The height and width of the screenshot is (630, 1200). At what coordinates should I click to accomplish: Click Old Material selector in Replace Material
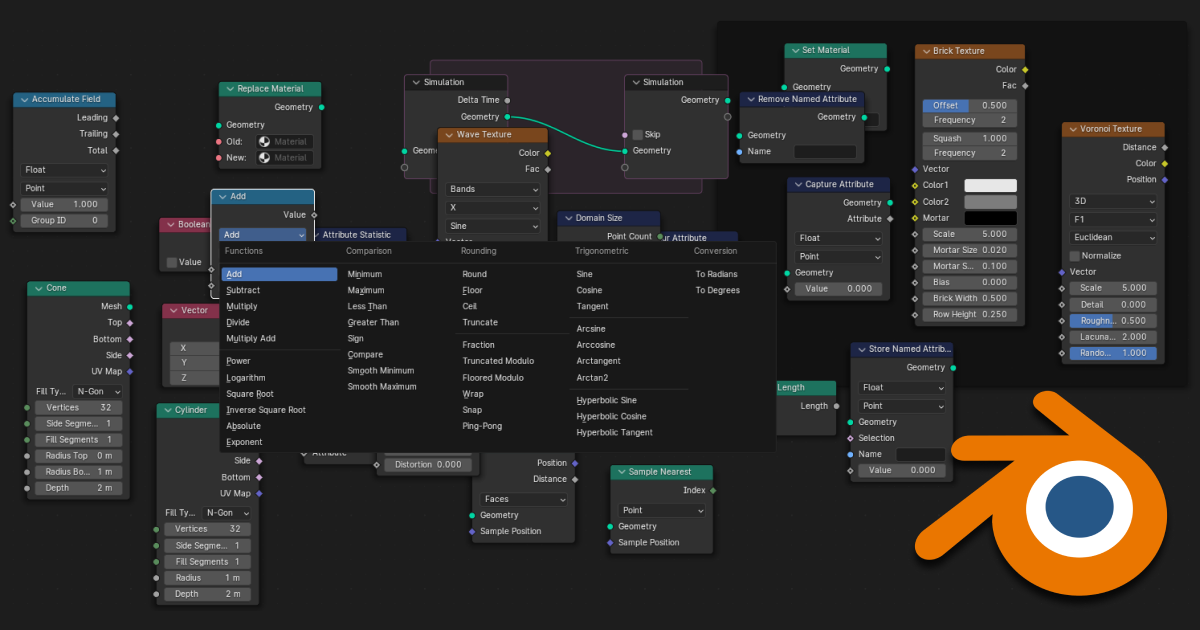click(284, 142)
